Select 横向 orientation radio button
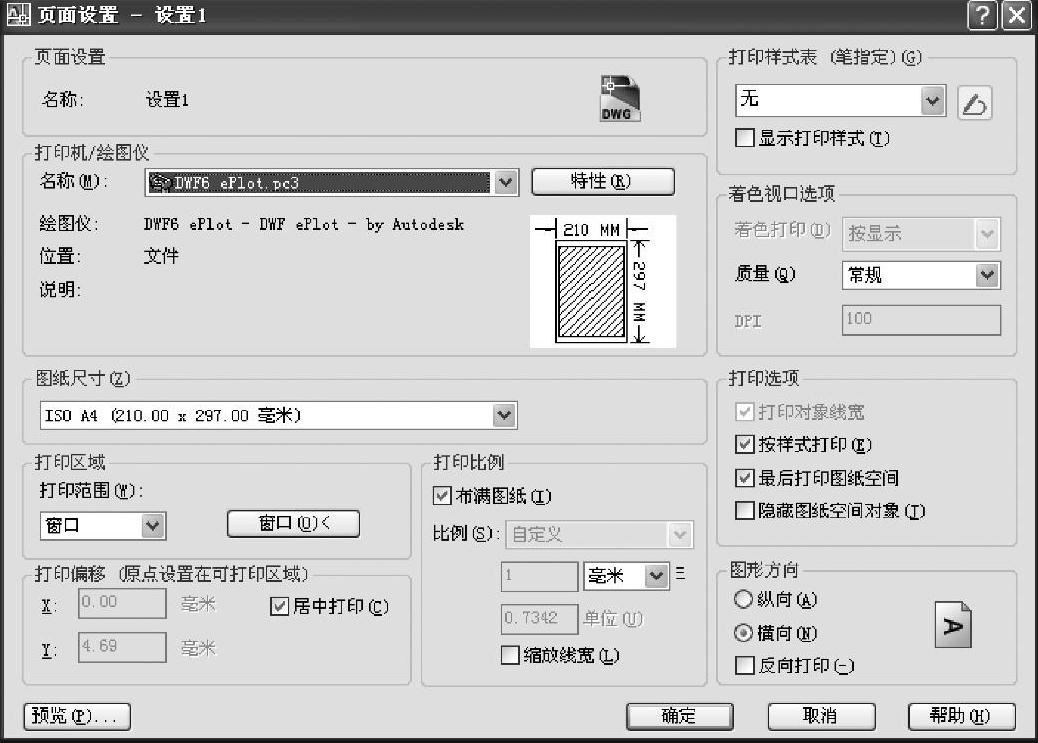The height and width of the screenshot is (743, 1038). pyautogui.click(x=743, y=633)
